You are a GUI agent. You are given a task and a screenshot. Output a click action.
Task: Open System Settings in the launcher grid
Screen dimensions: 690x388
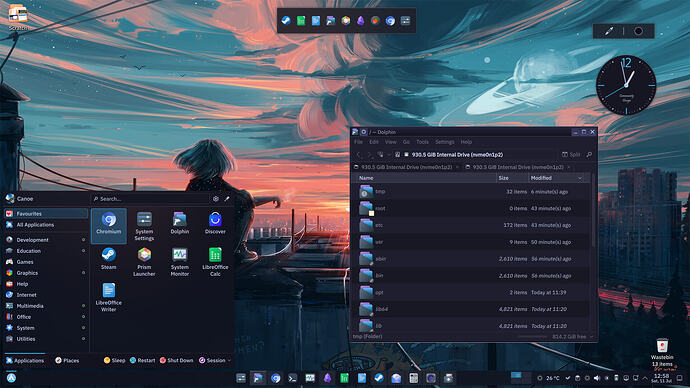(144, 226)
